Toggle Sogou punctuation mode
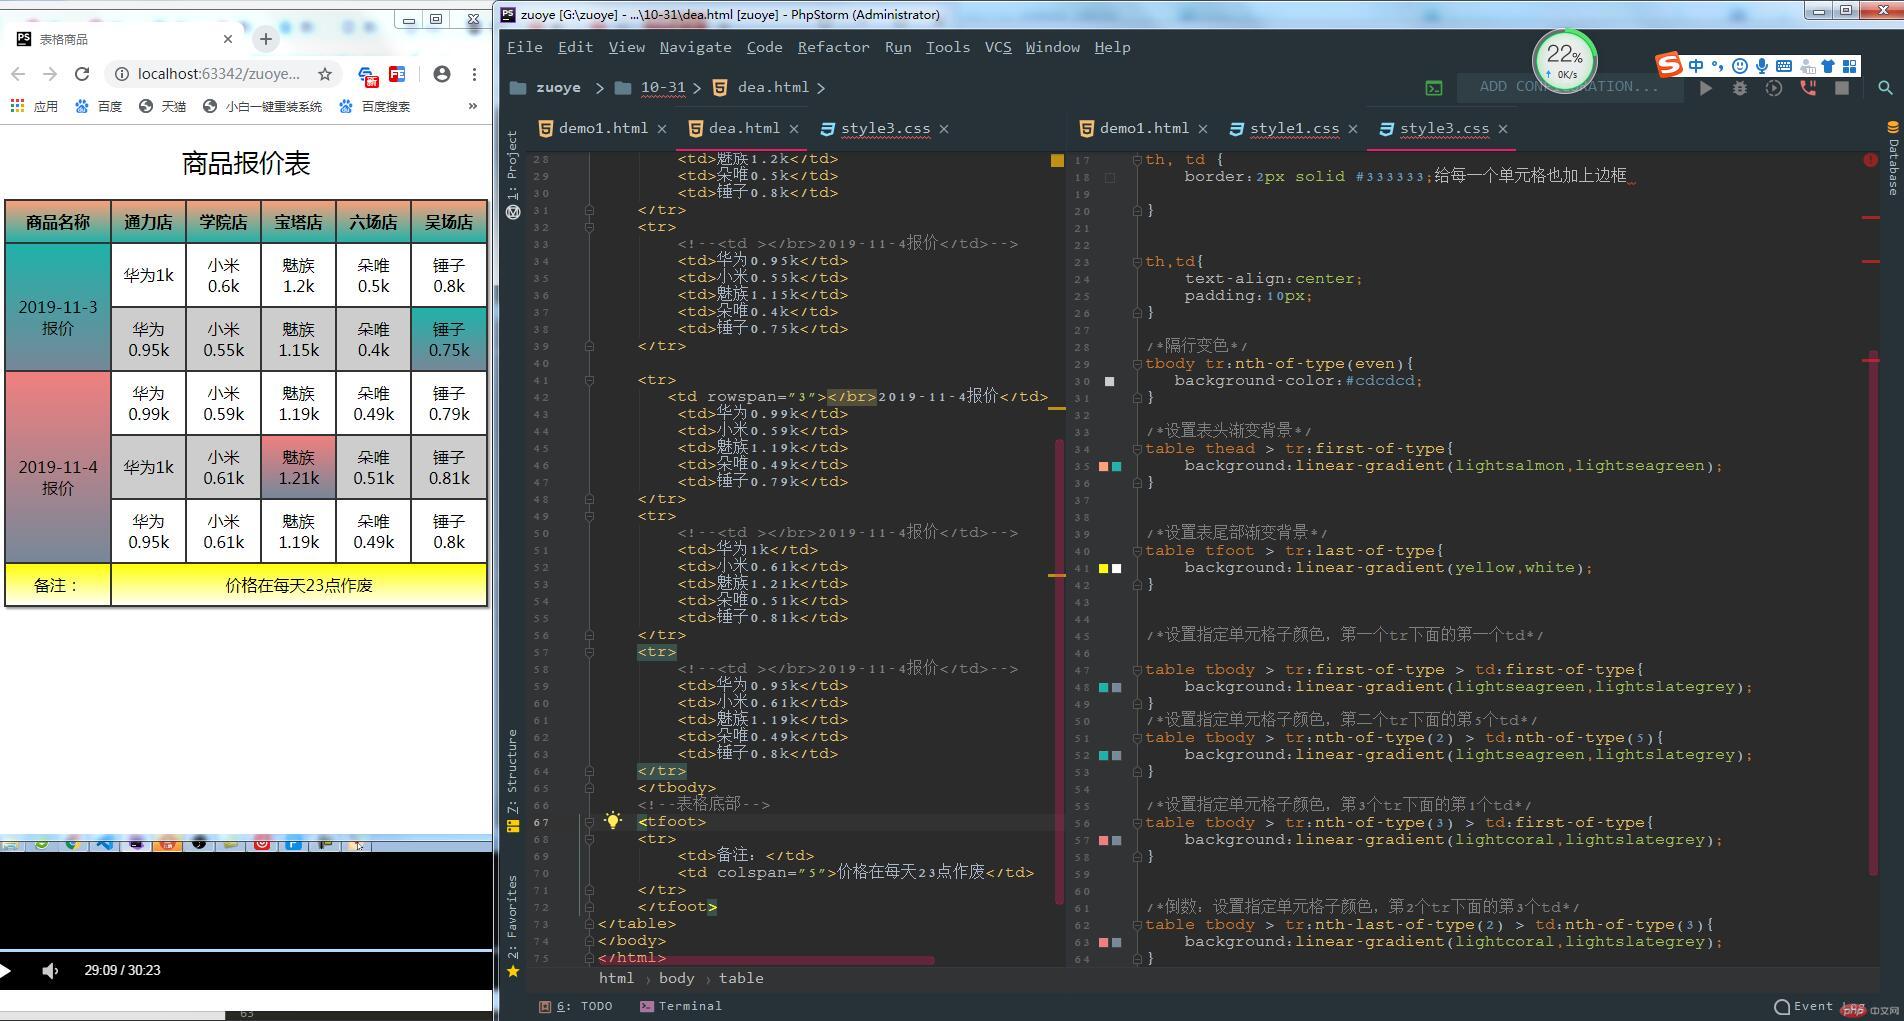The height and width of the screenshot is (1021, 1904). point(1718,66)
